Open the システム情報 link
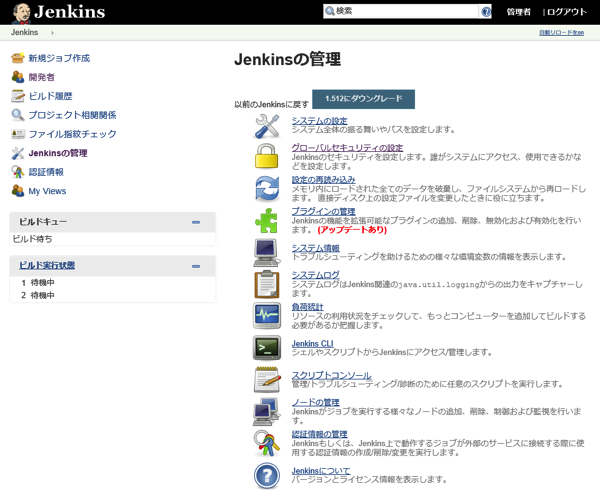 pyautogui.click(x=316, y=248)
